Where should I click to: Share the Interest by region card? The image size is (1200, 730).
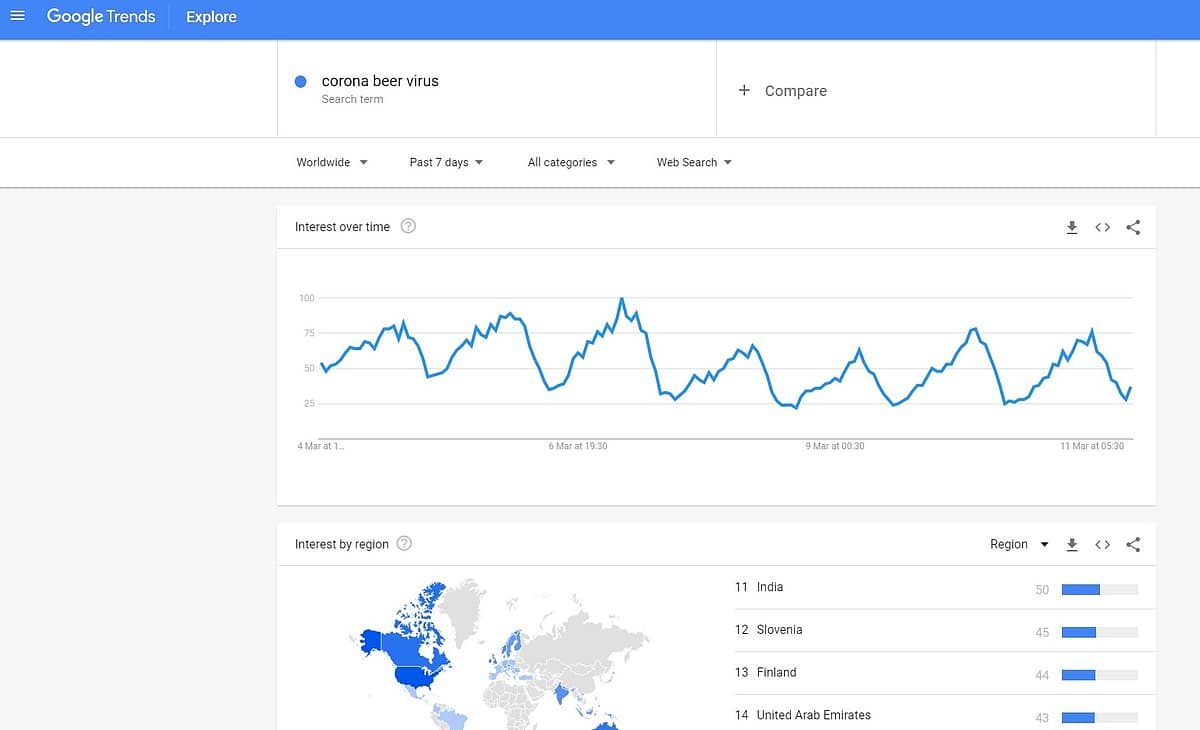(x=1133, y=545)
